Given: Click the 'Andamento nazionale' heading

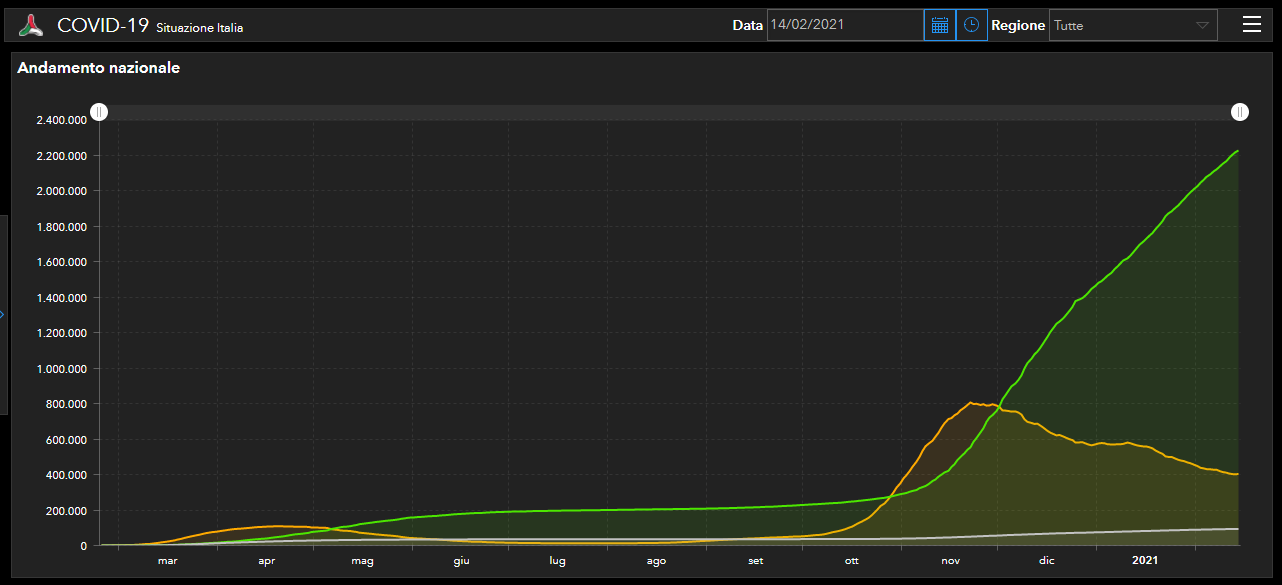Looking at the screenshot, I should (99, 68).
